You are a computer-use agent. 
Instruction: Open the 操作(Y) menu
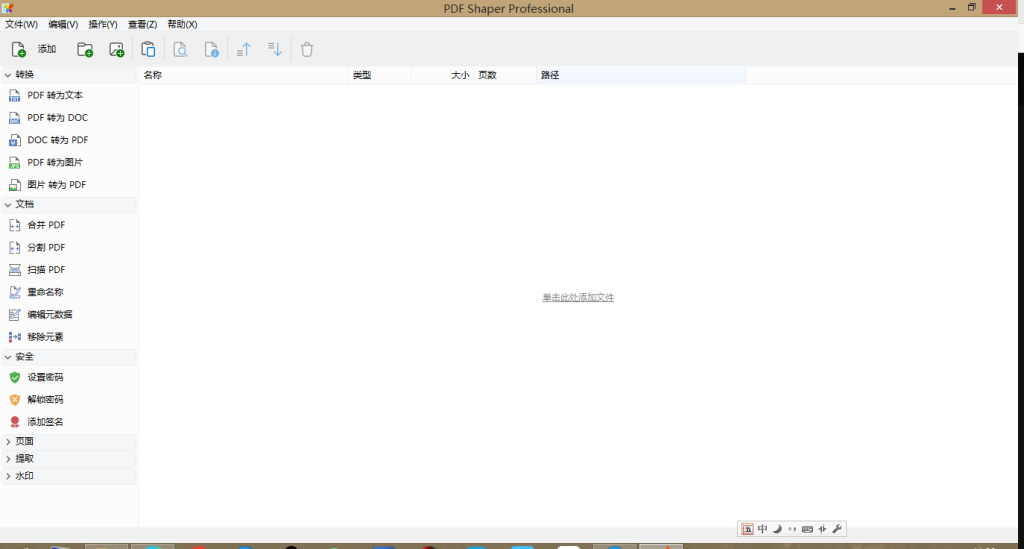coord(103,24)
